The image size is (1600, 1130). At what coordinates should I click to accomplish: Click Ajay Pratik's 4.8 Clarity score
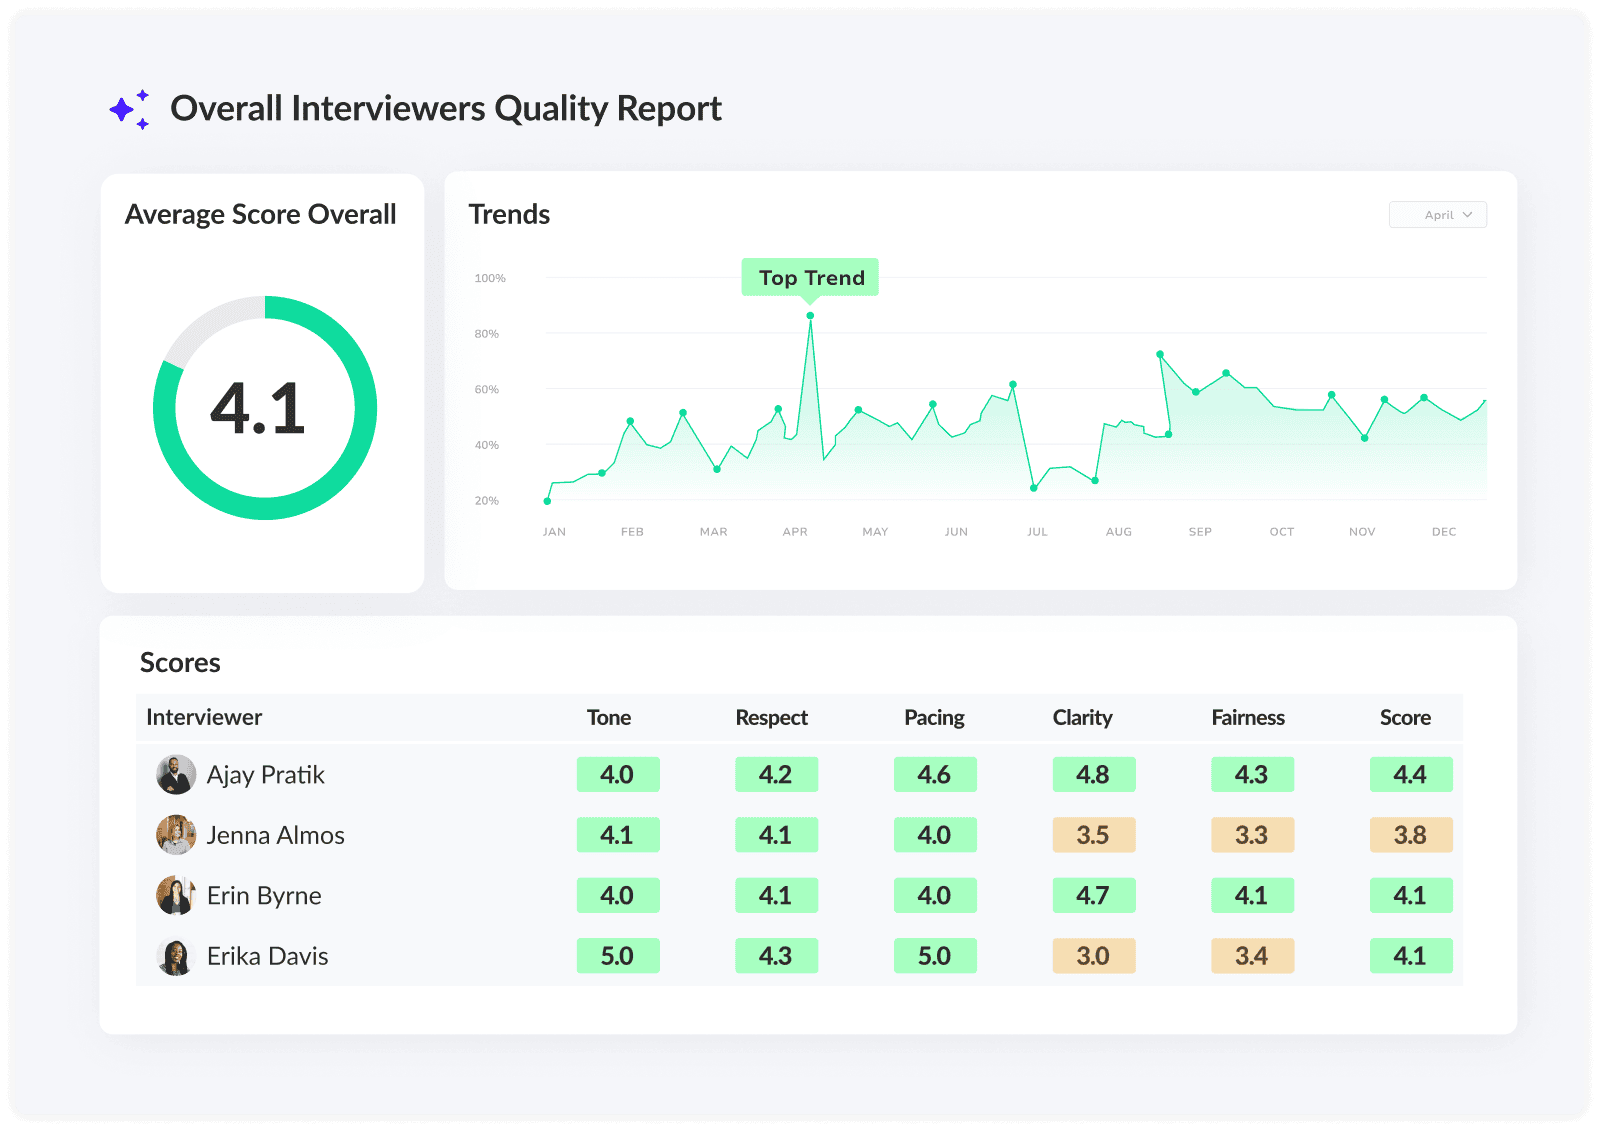1093,775
